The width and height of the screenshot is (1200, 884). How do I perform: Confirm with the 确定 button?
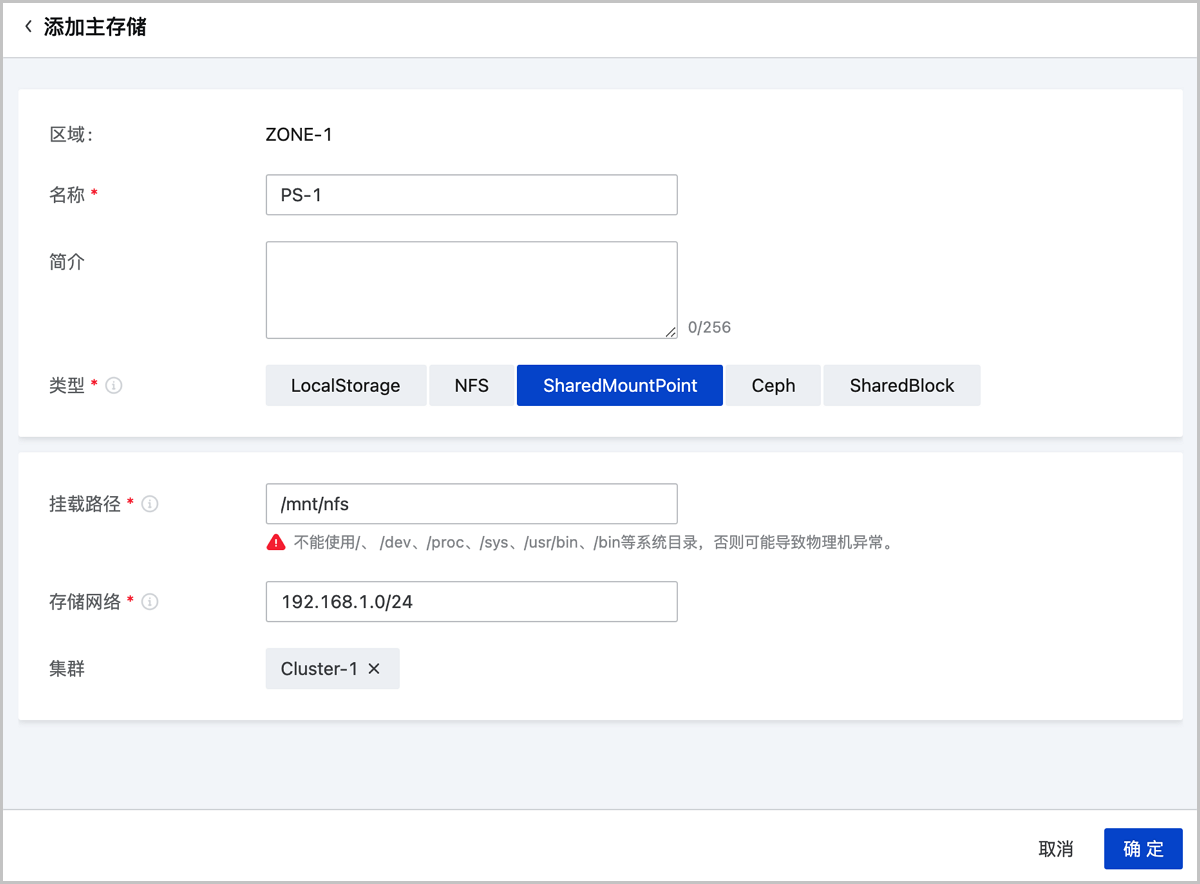pos(1143,849)
